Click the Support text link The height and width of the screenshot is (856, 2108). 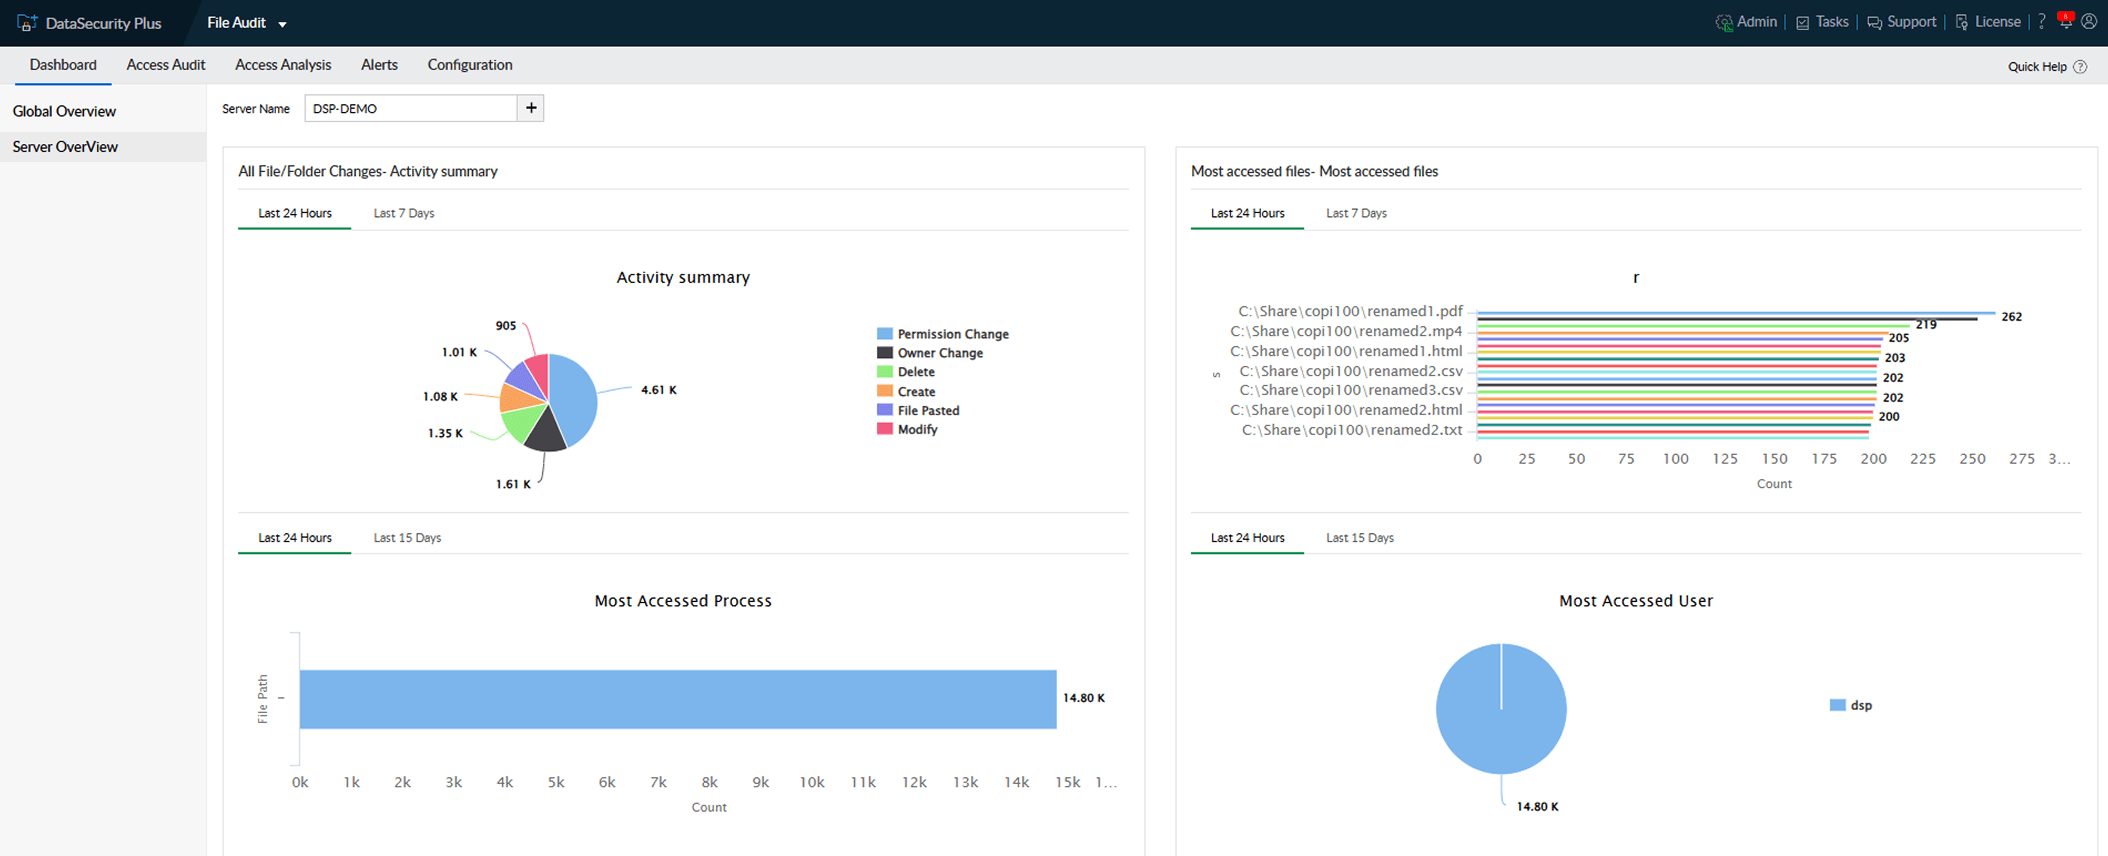coord(1912,22)
